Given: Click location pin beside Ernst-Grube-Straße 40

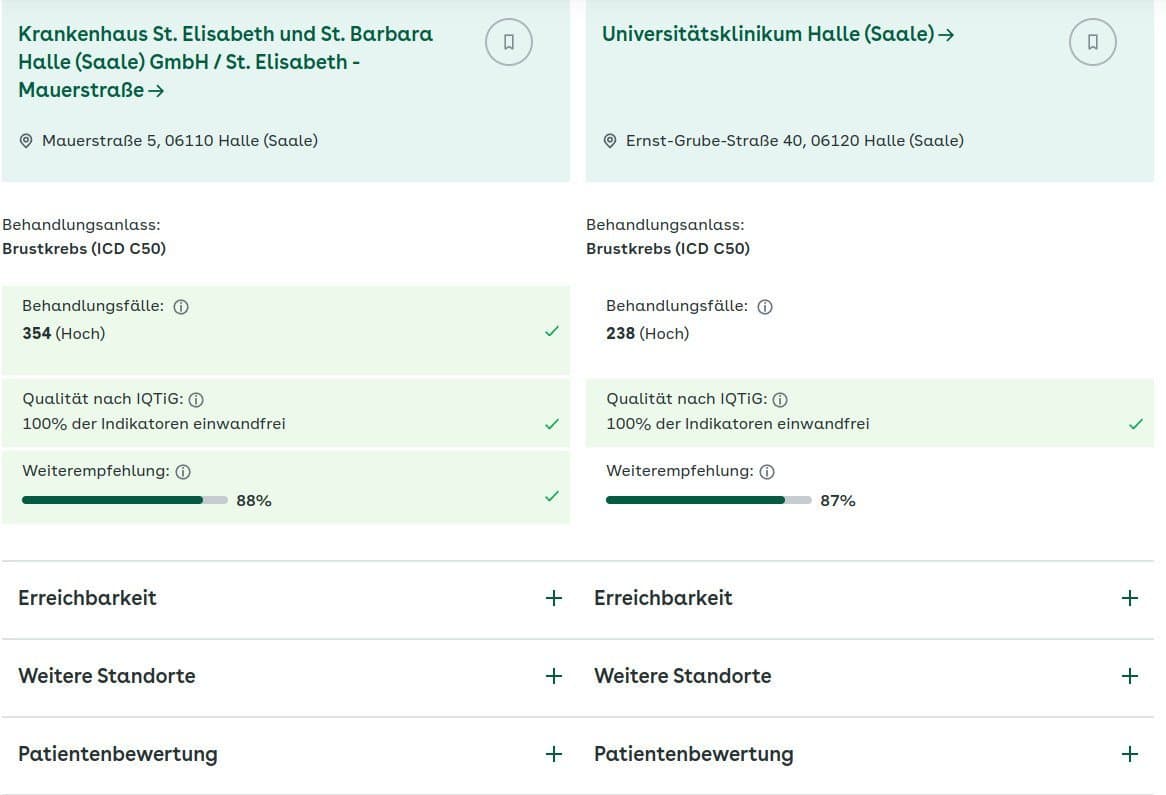Looking at the screenshot, I should tap(609, 141).
